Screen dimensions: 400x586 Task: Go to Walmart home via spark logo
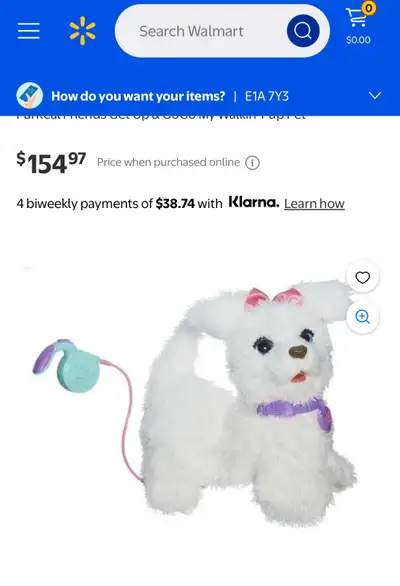83,31
